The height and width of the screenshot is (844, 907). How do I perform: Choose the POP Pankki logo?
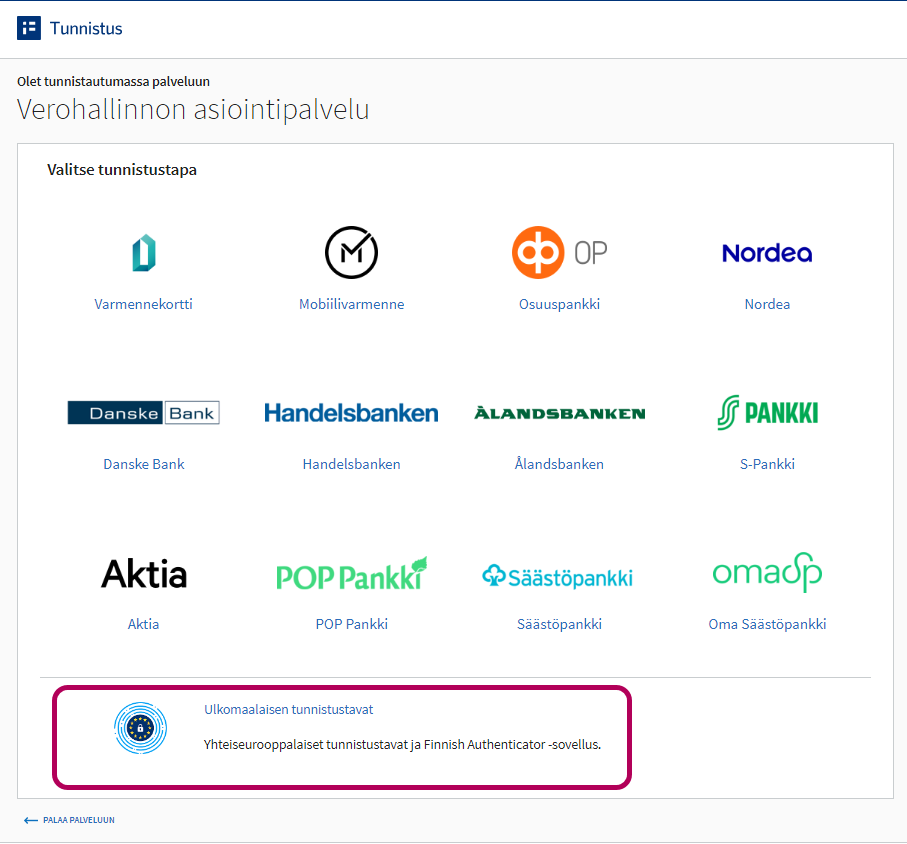point(351,573)
